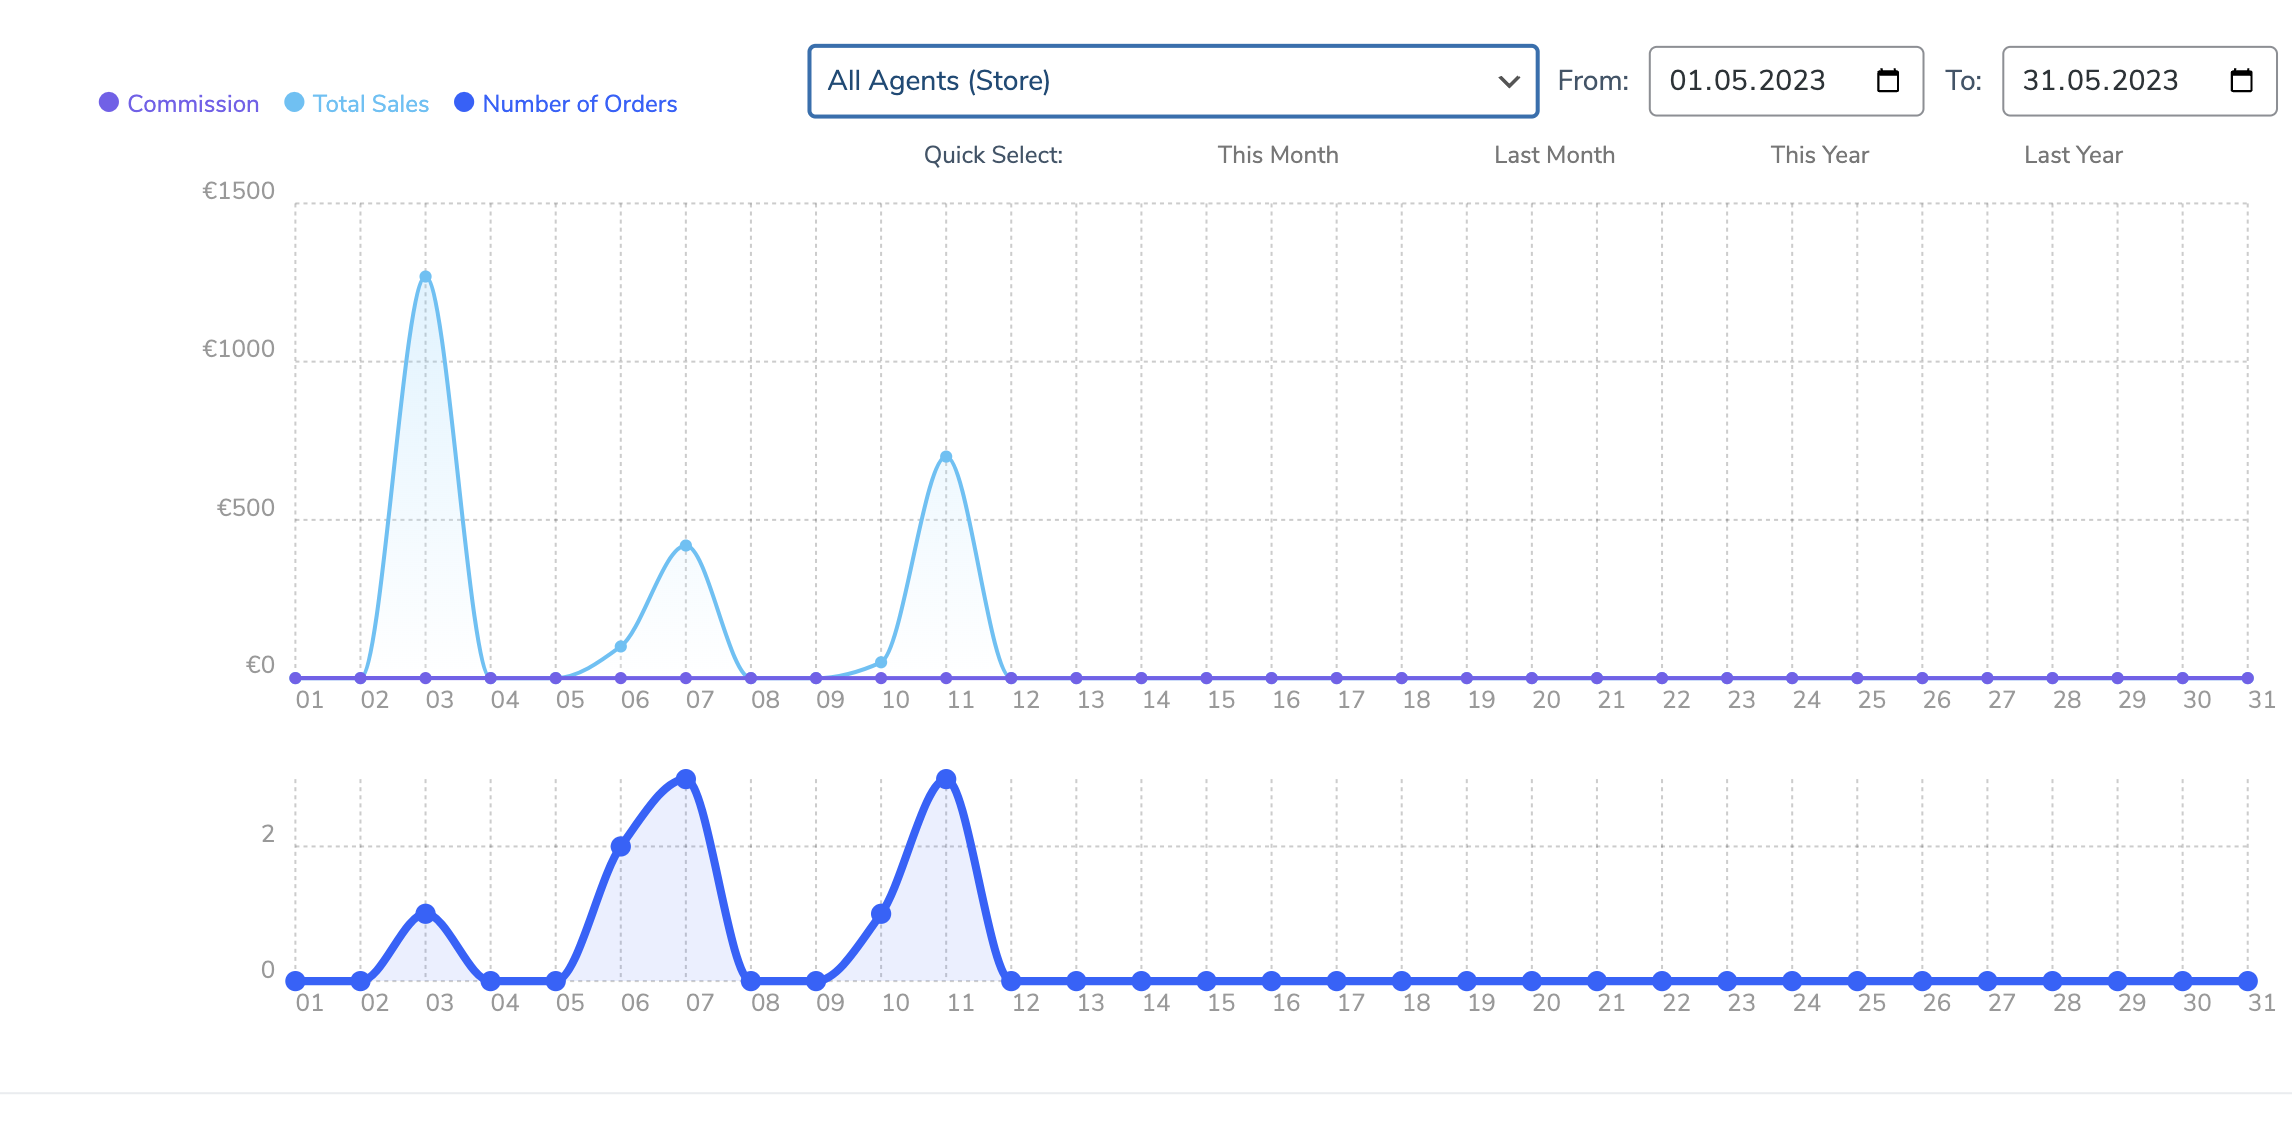Click the orders data point on day 03

click(425, 914)
